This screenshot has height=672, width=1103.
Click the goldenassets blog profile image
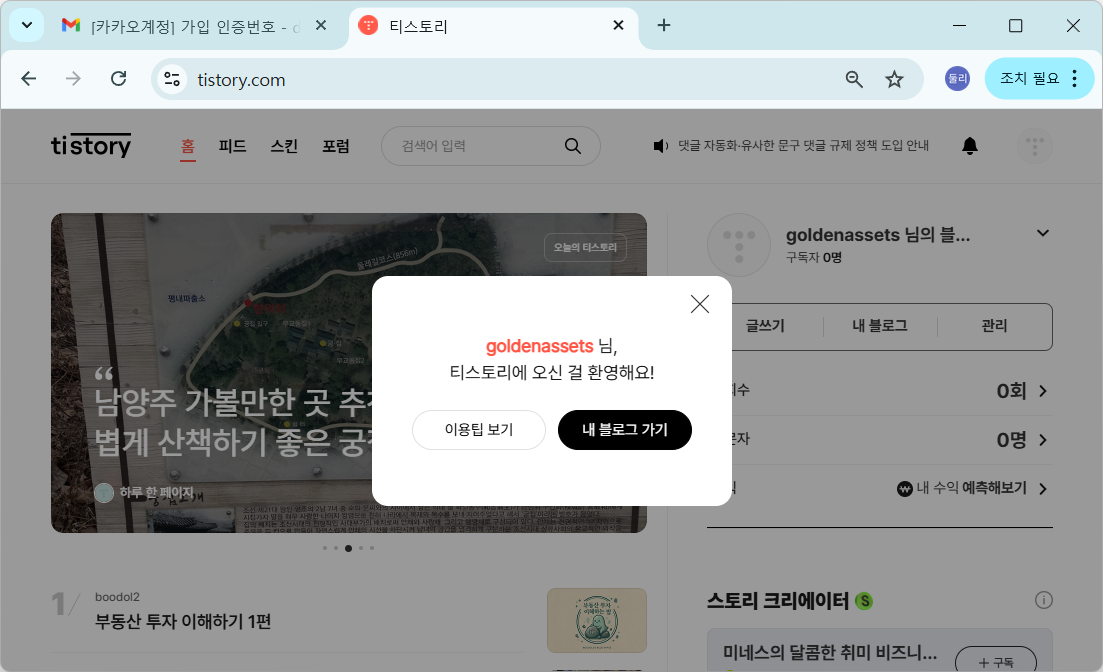tap(739, 245)
